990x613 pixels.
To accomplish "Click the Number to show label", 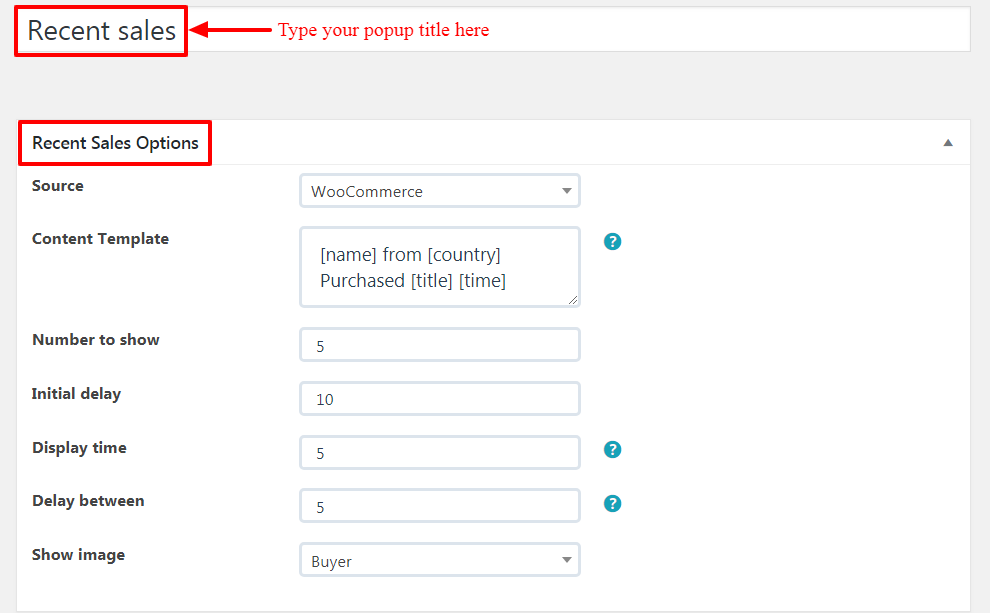I will 96,340.
